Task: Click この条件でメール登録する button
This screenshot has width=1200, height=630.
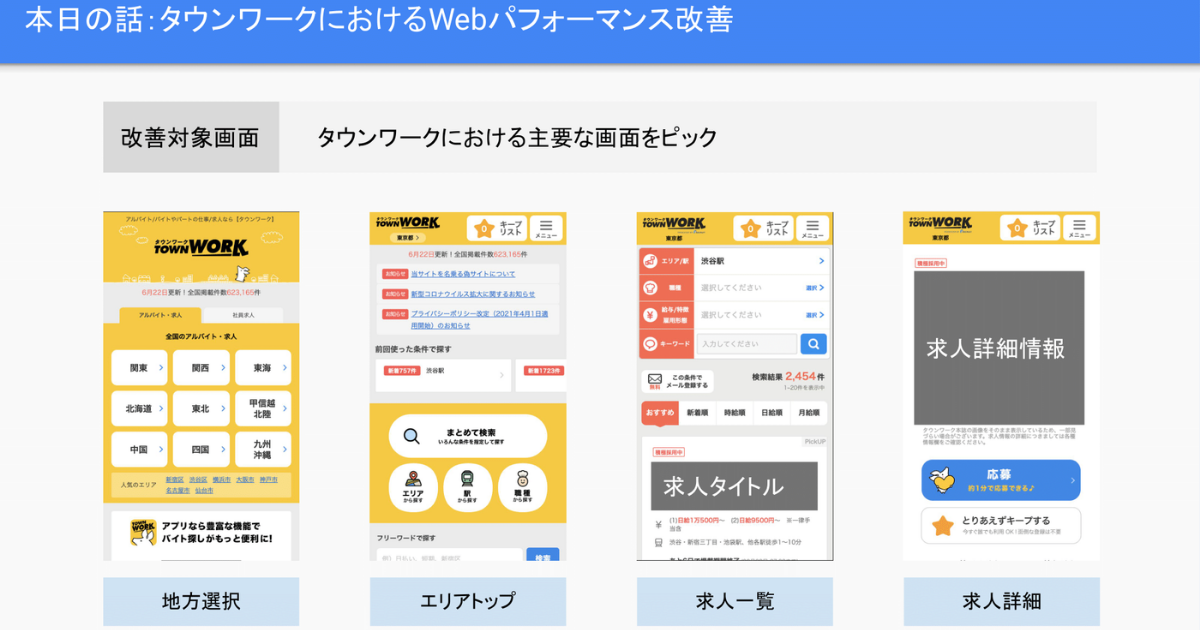Action: click(x=677, y=381)
